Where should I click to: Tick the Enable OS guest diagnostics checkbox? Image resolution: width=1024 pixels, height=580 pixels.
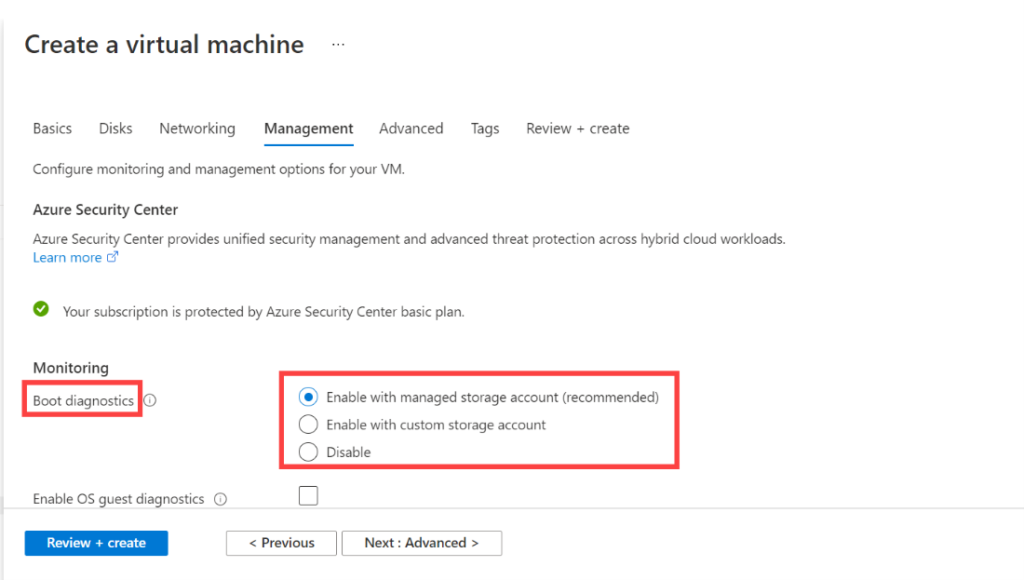(x=309, y=496)
